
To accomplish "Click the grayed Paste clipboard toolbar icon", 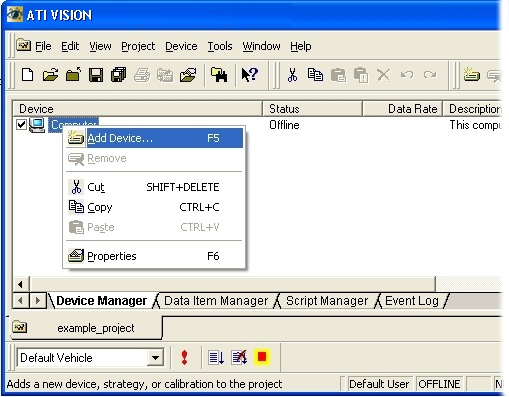I will tap(338, 75).
